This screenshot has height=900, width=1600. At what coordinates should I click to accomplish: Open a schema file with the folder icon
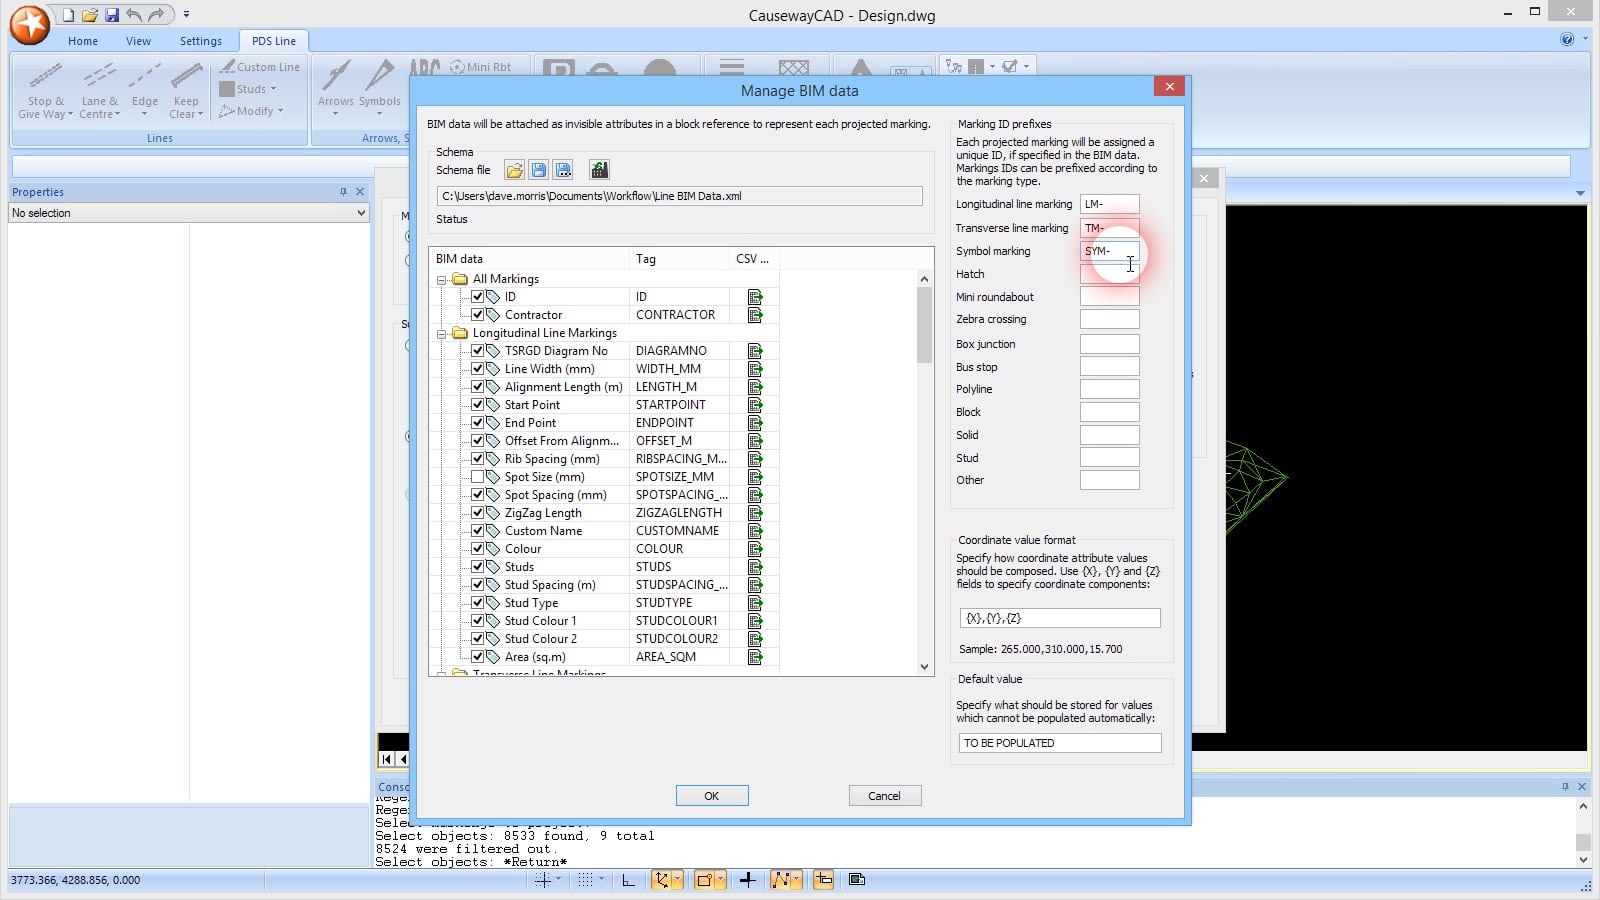point(515,170)
